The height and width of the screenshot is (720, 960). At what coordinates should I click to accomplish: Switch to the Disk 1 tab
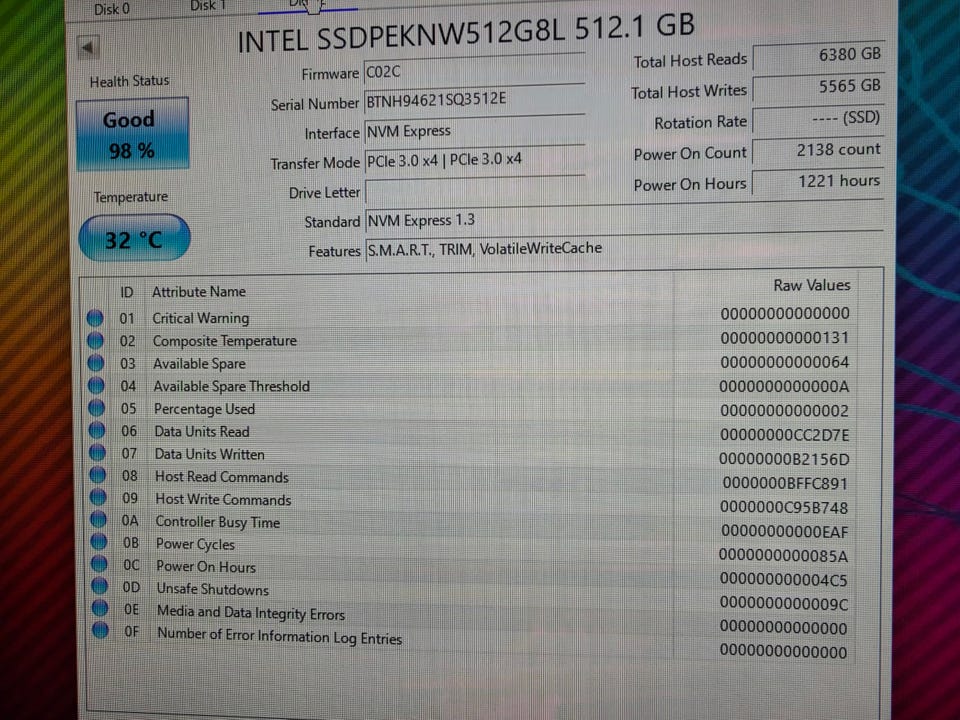click(x=208, y=6)
